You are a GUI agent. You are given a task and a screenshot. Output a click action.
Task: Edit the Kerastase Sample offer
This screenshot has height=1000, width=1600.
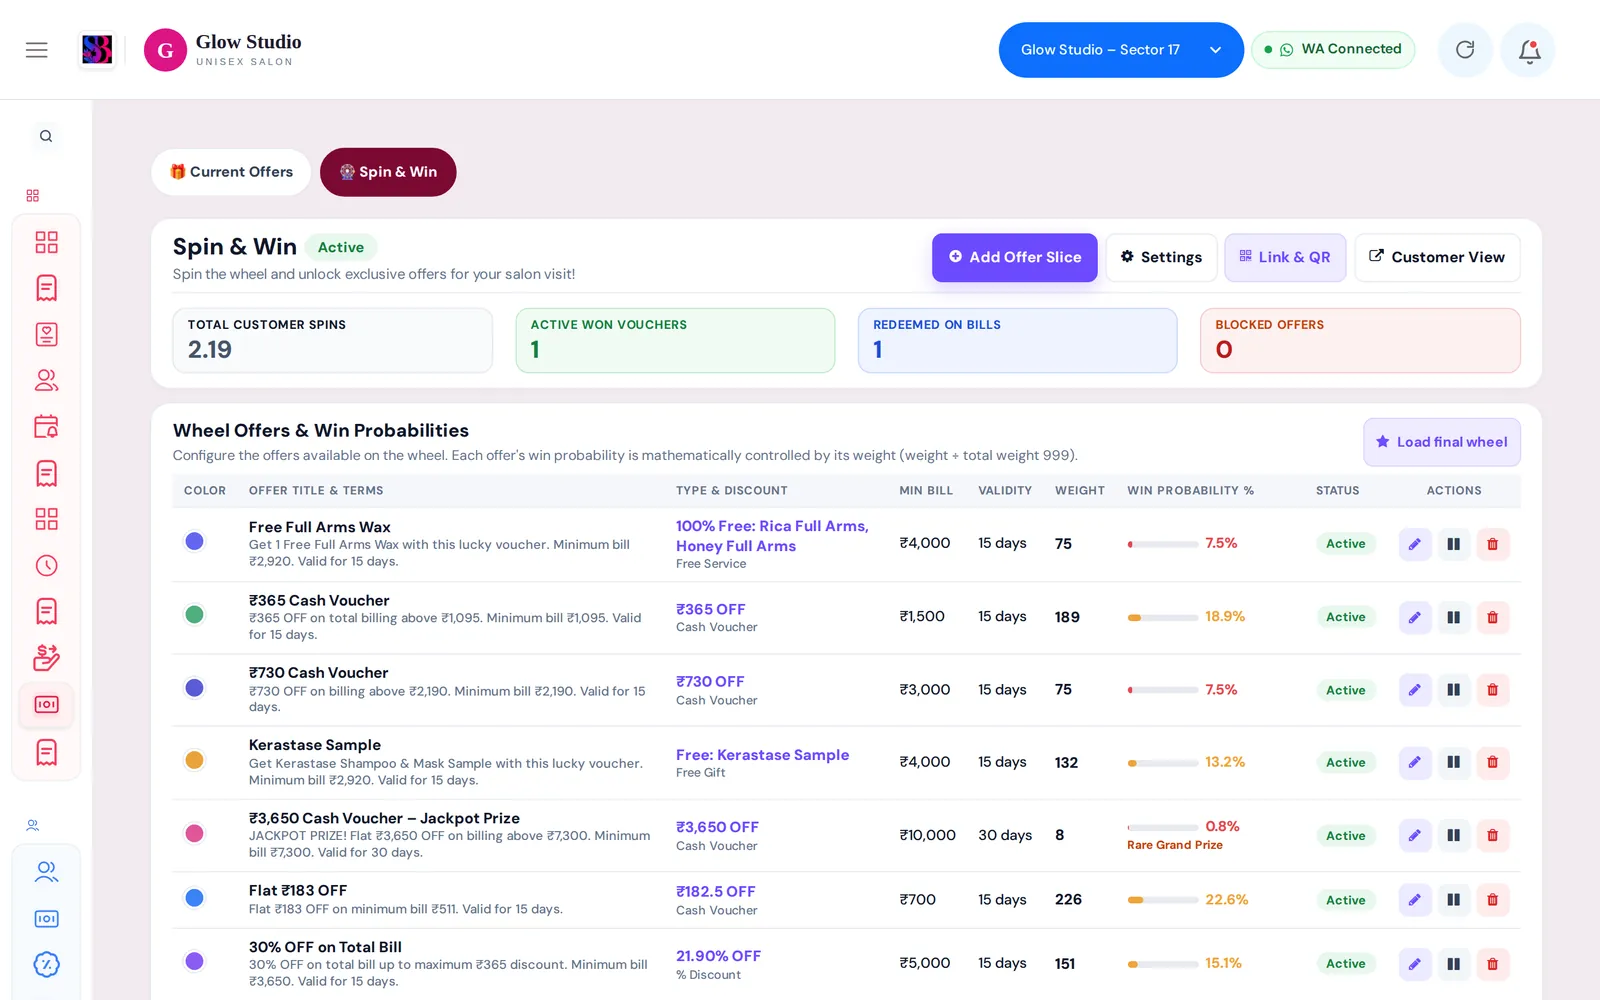(x=1414, y=762)
